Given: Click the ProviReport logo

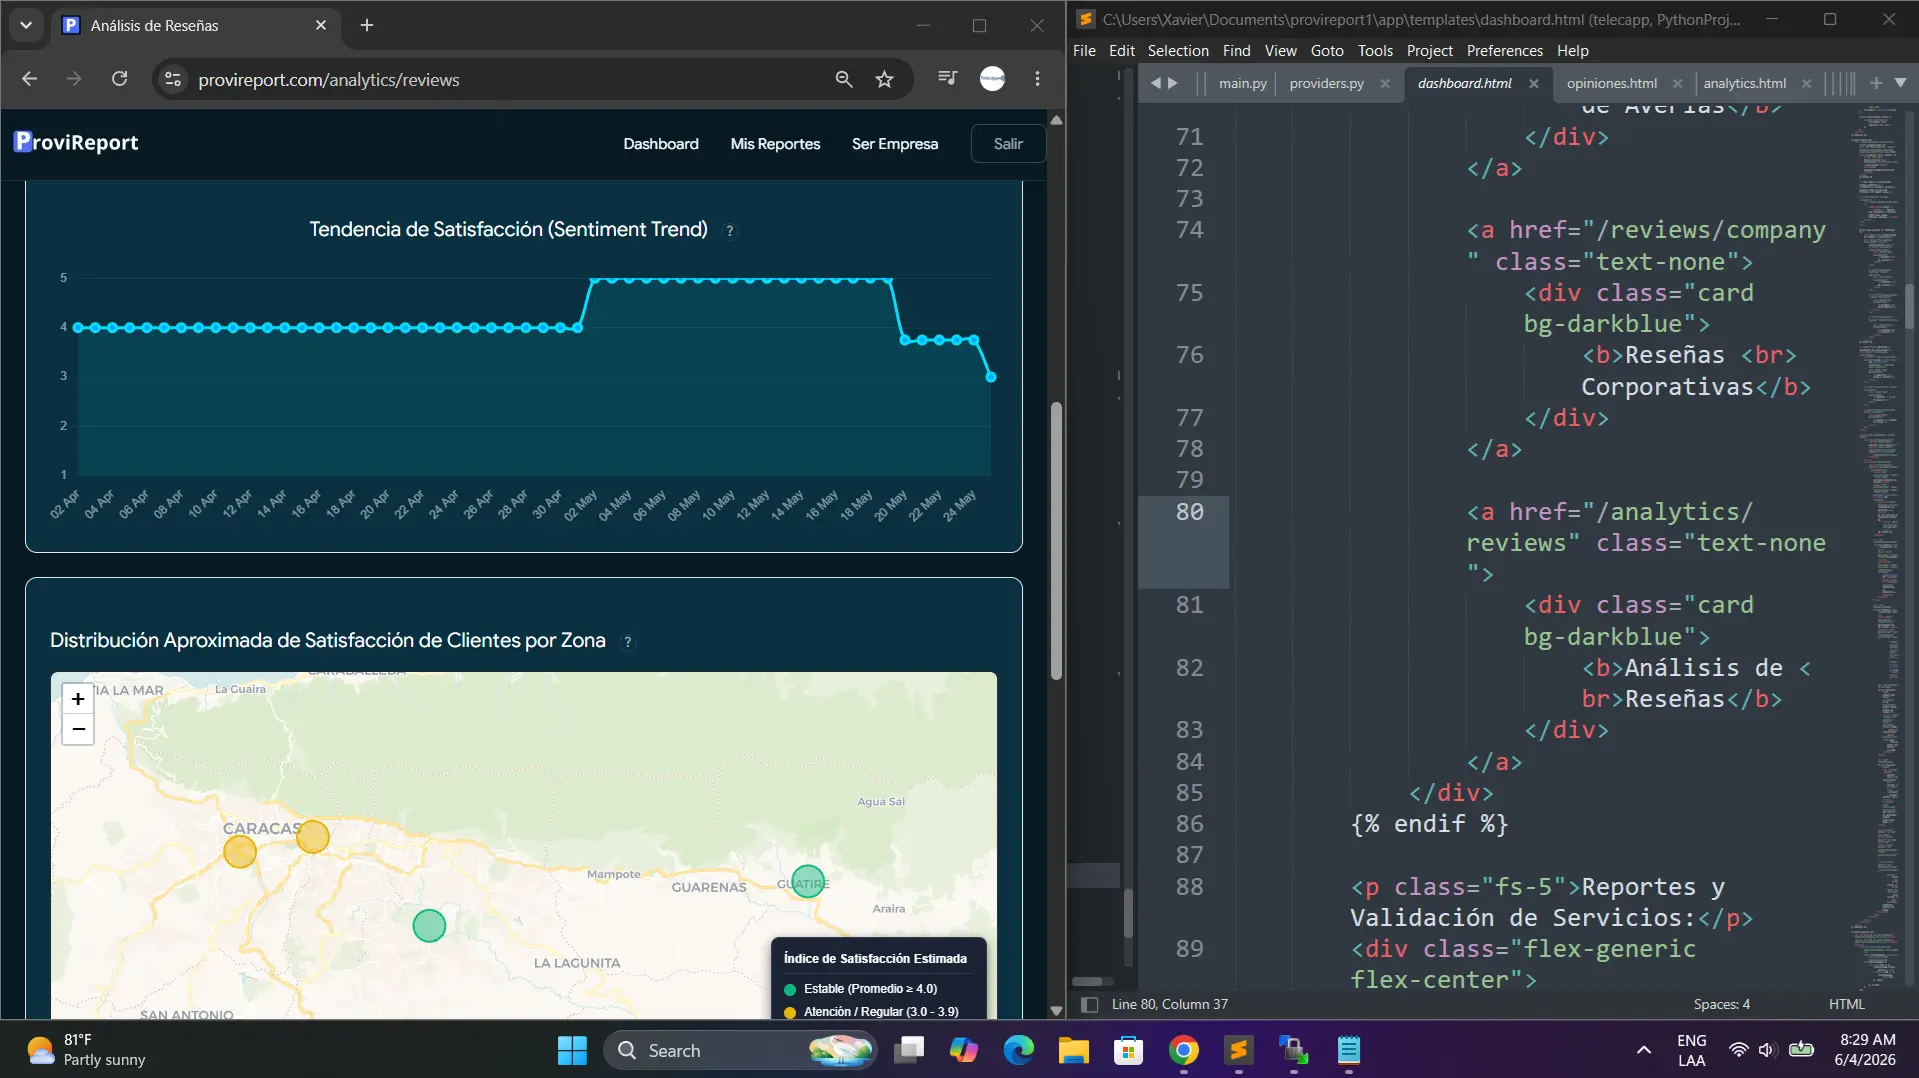Looking at the screenshot, I should (x=76, y=142).
